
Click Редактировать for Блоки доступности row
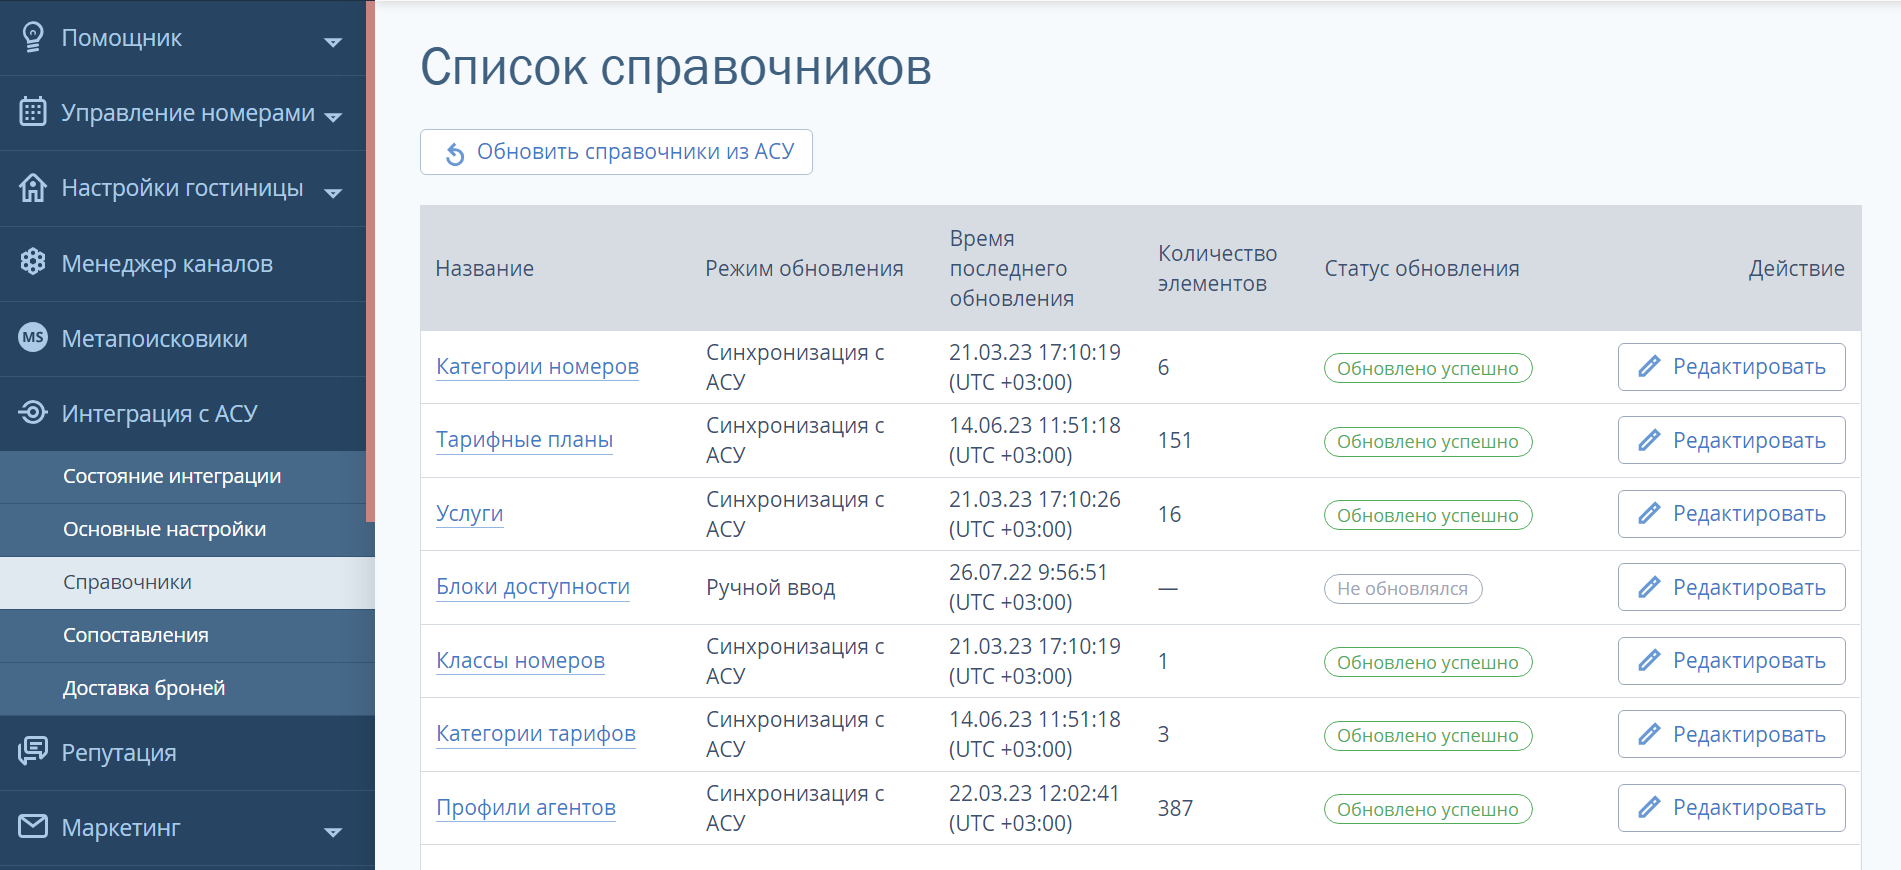coord(1731,587)
